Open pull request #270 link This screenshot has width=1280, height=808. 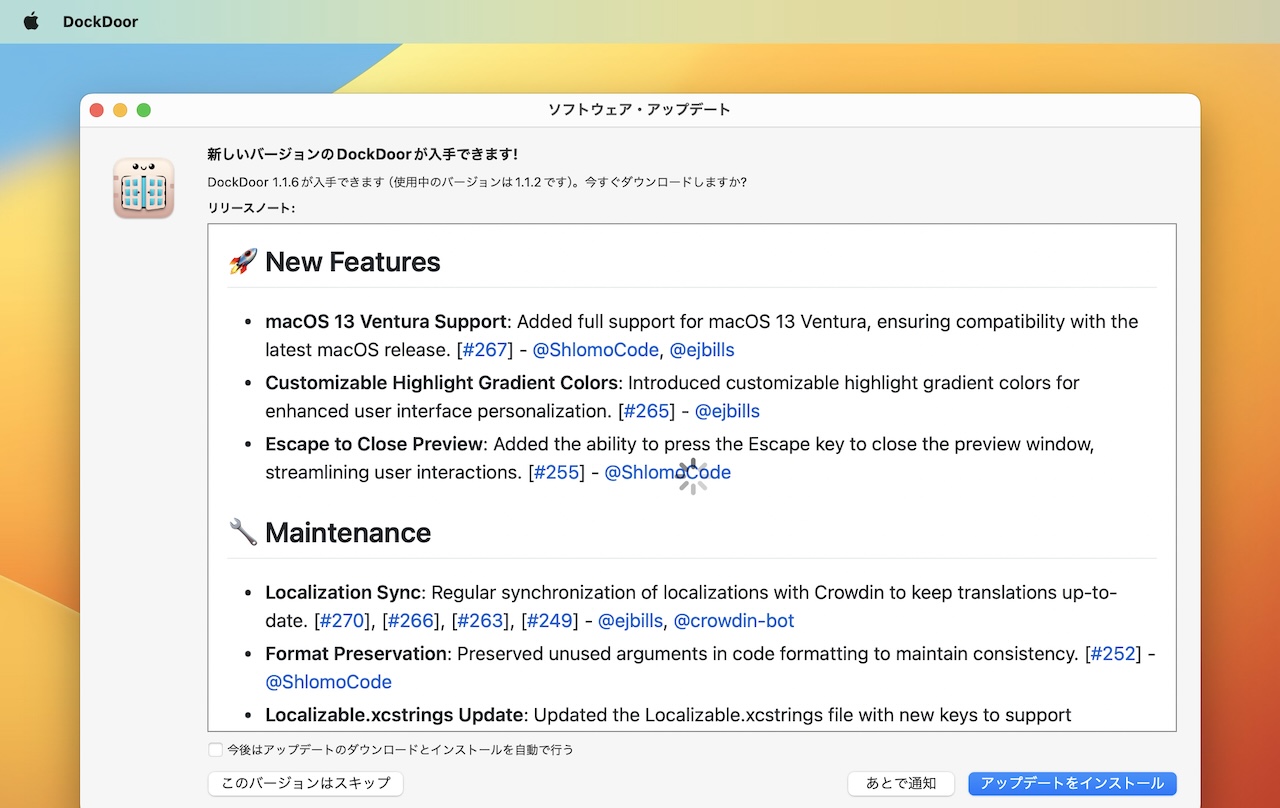click(342, 621)
